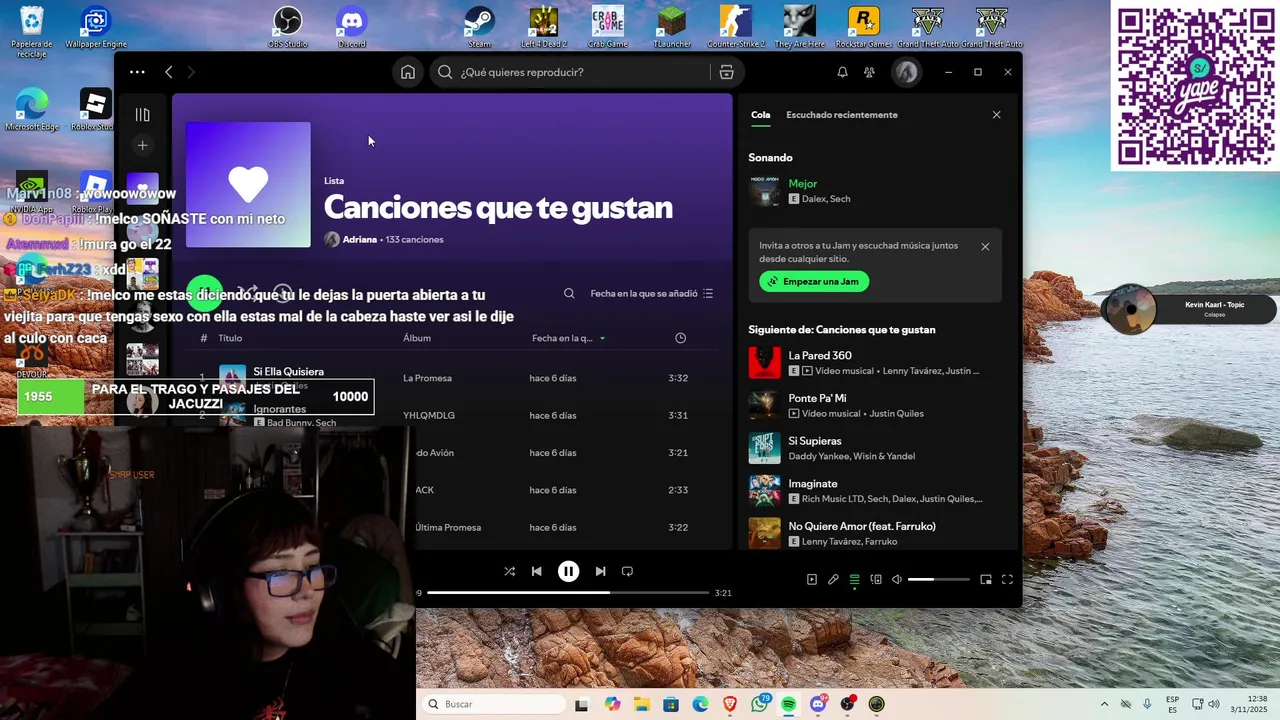Image resolution: width=1280 pixels, height=720 pixels.
Task: Switch to Escuchado recientemente tab
Action: click(x=842, y=115)
